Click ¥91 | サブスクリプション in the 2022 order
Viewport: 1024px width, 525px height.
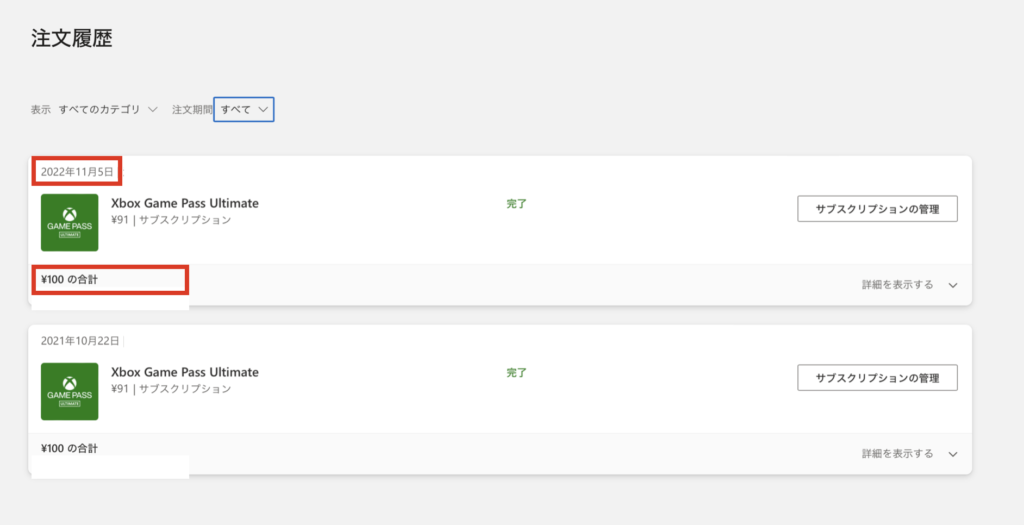[170, 220]
